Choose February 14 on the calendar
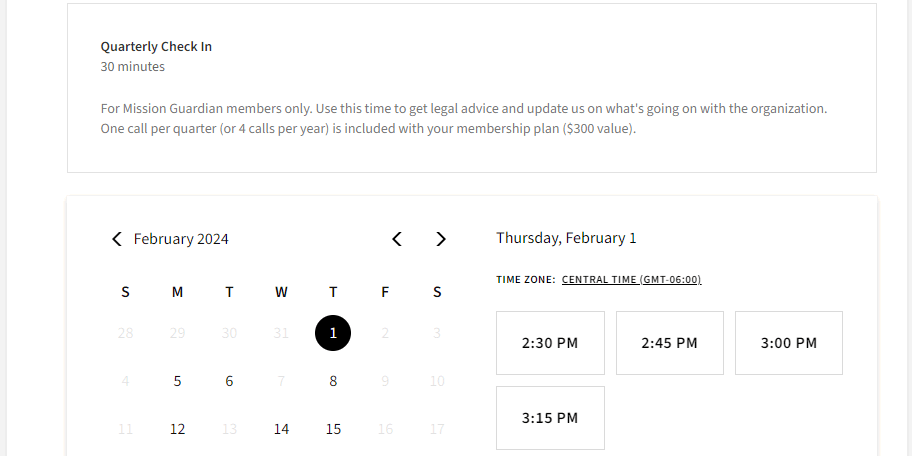912x456 pixels. click(x=281, y=429)
